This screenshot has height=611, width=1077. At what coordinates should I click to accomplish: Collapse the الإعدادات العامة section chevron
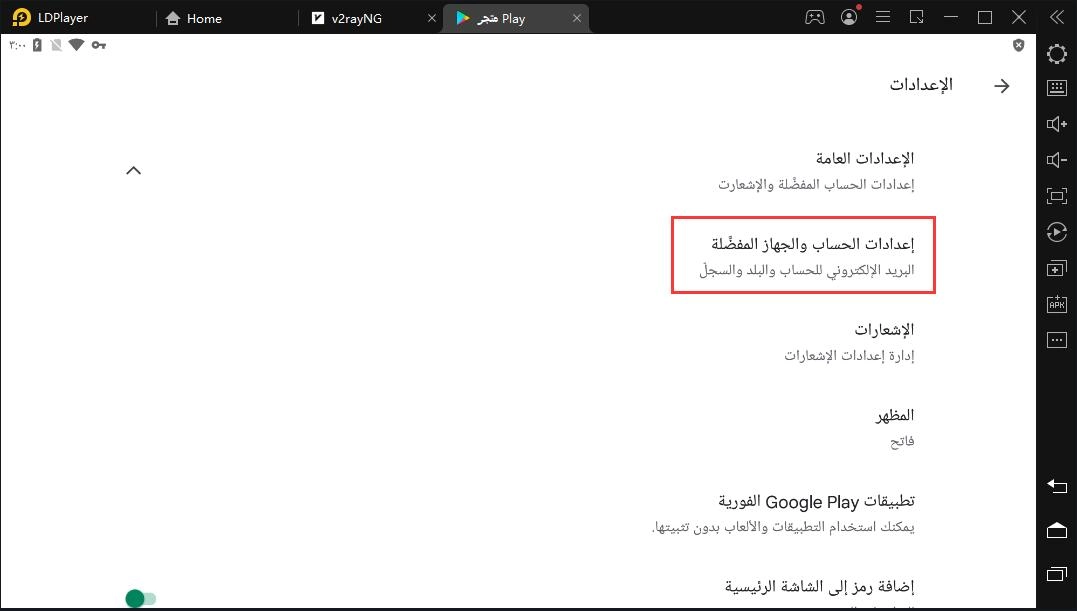[134, 170]
